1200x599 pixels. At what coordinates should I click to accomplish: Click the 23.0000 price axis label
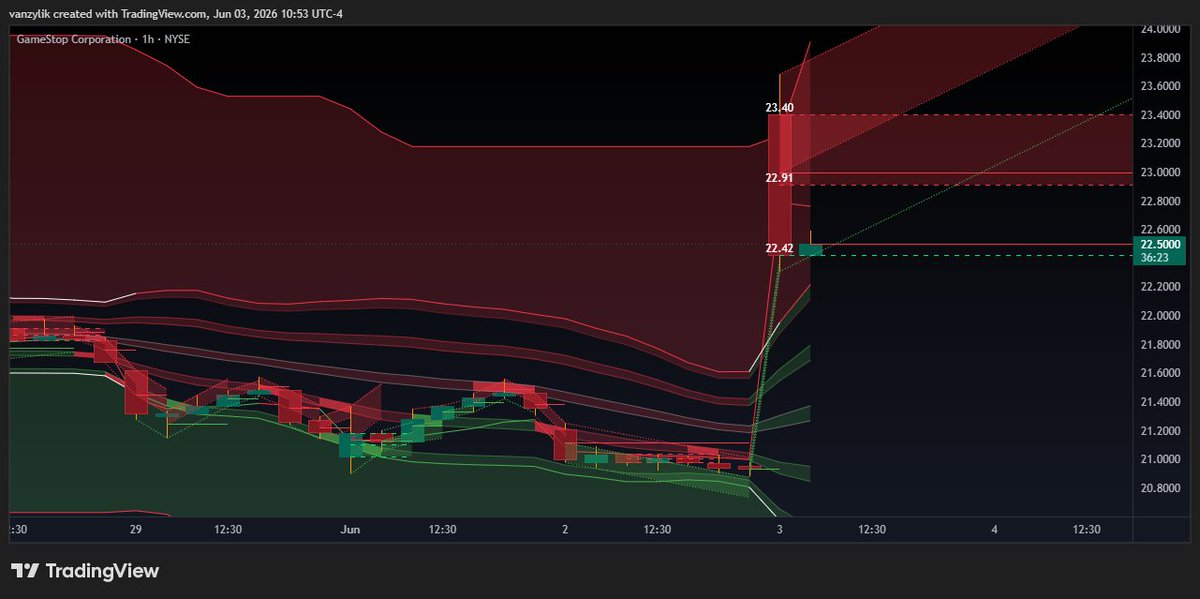[1160, 172]
